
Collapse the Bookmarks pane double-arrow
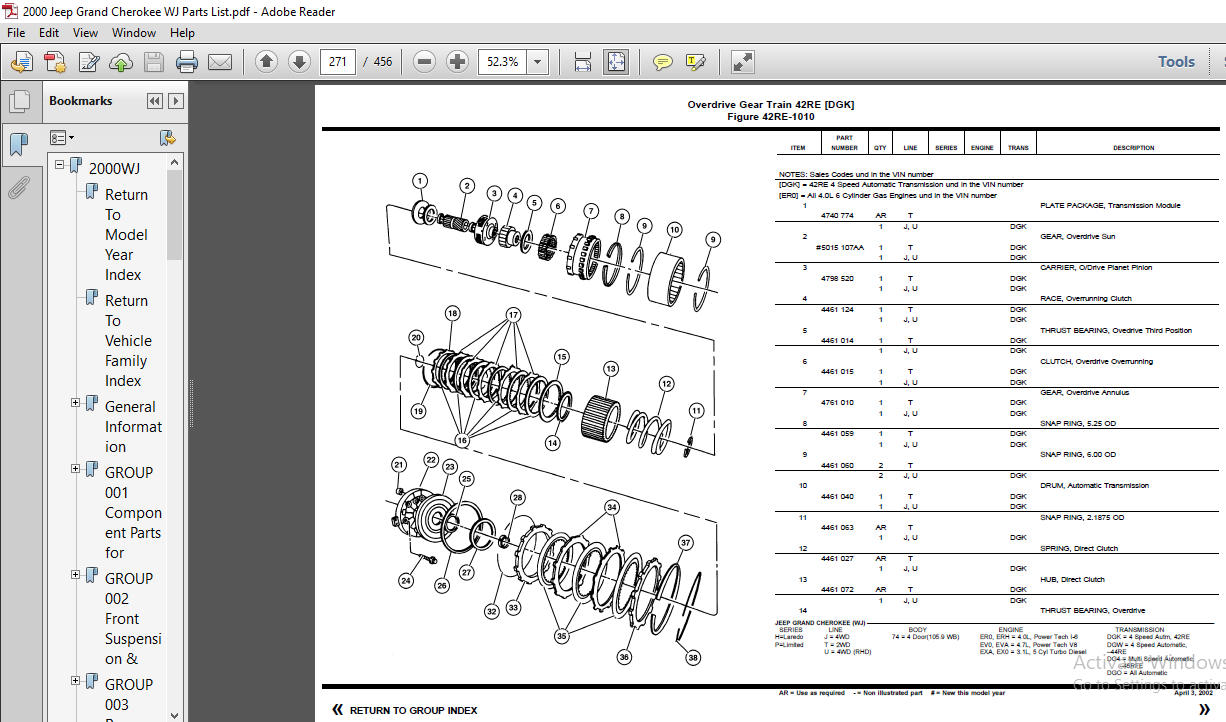[155, 101]
